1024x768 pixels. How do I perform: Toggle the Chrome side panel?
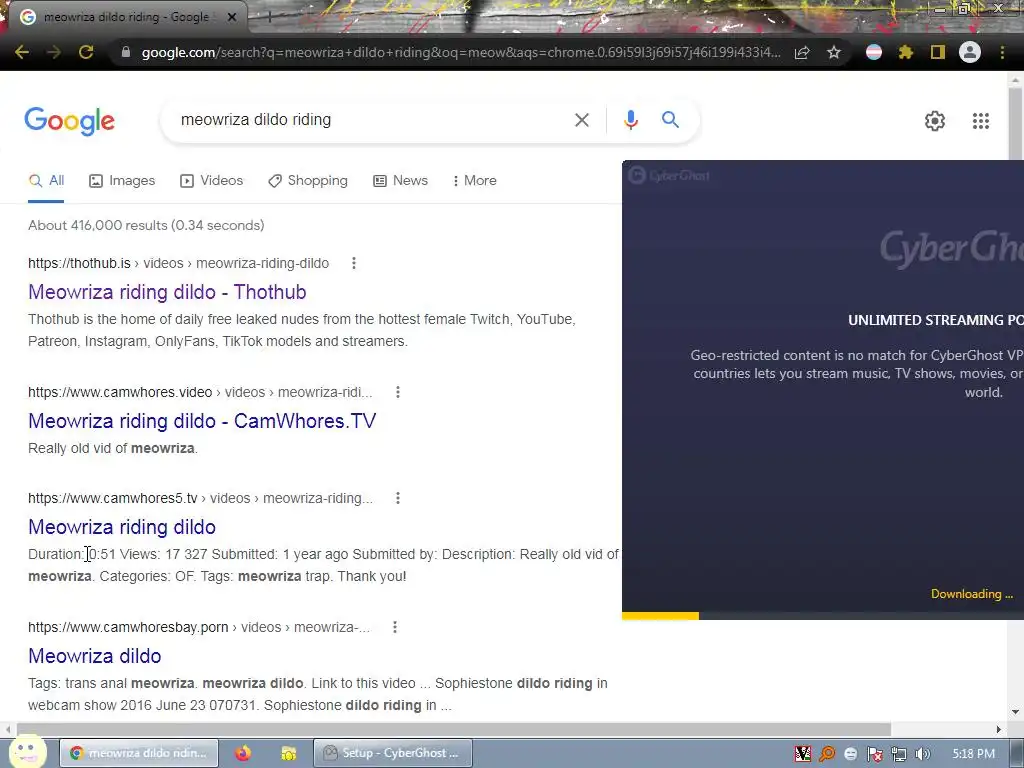[x=938, y=52]
